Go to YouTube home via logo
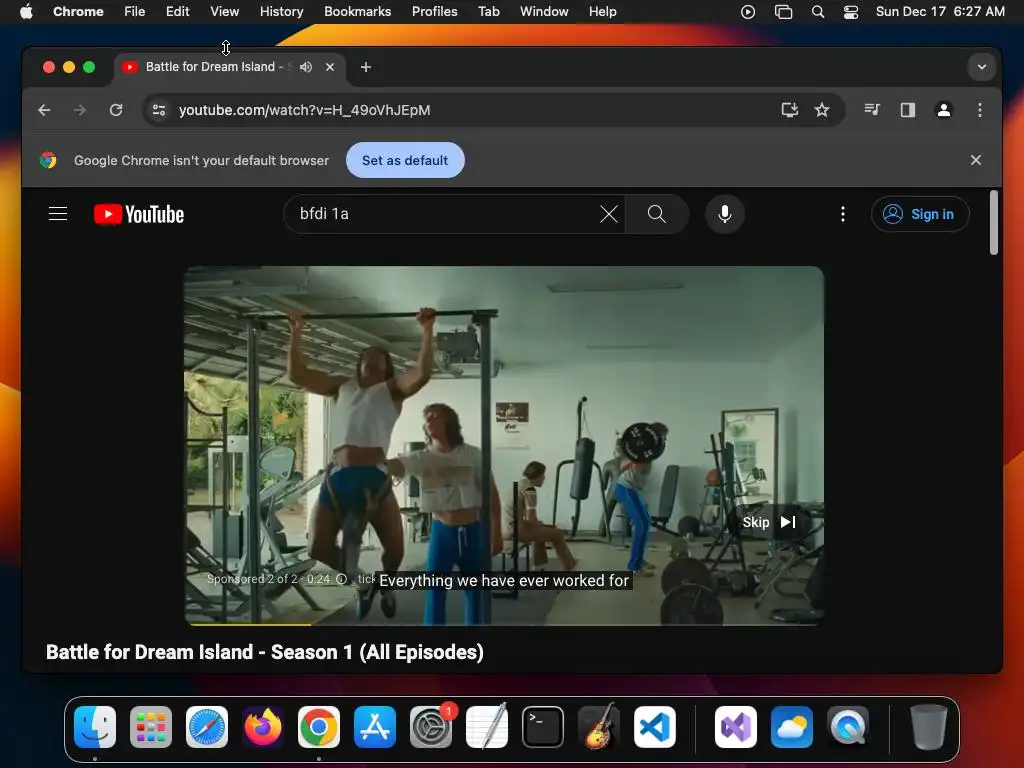The height and width of the screenshot is (768, 1024). click(139, 214)
